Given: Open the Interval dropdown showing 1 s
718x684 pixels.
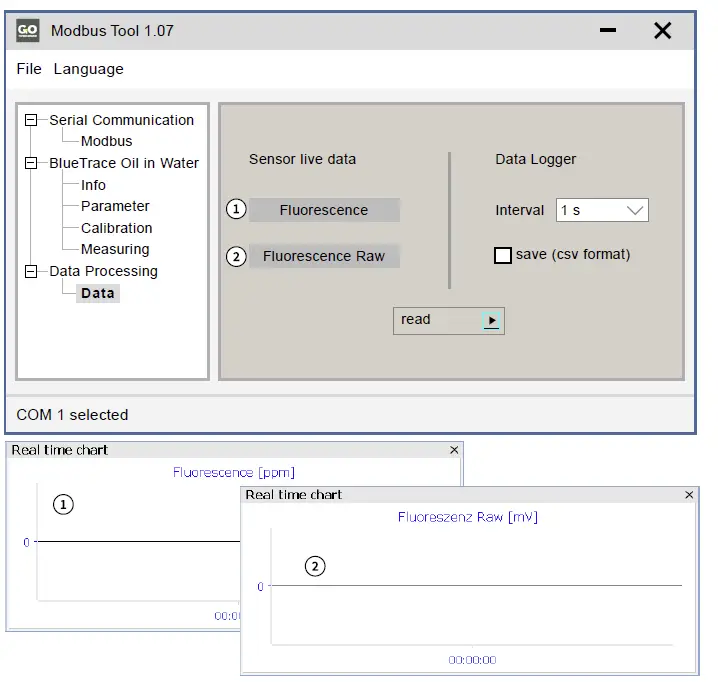Looking at the screenshot, I should [602, 210].
